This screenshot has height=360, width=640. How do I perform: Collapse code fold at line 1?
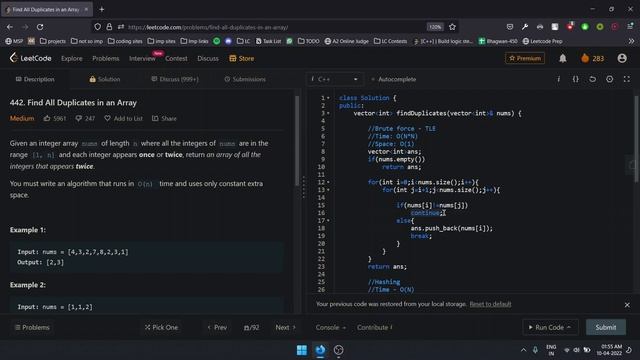point(328,98)
